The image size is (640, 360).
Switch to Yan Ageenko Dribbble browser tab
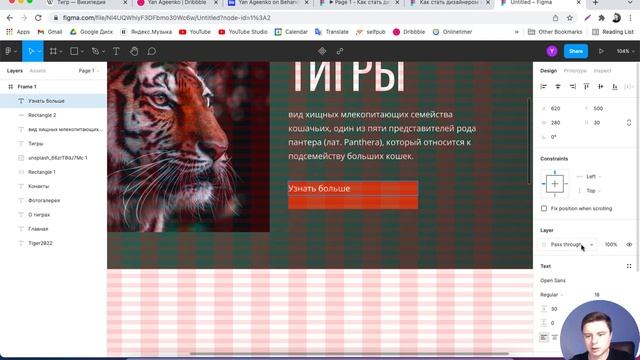coord(177,3)
